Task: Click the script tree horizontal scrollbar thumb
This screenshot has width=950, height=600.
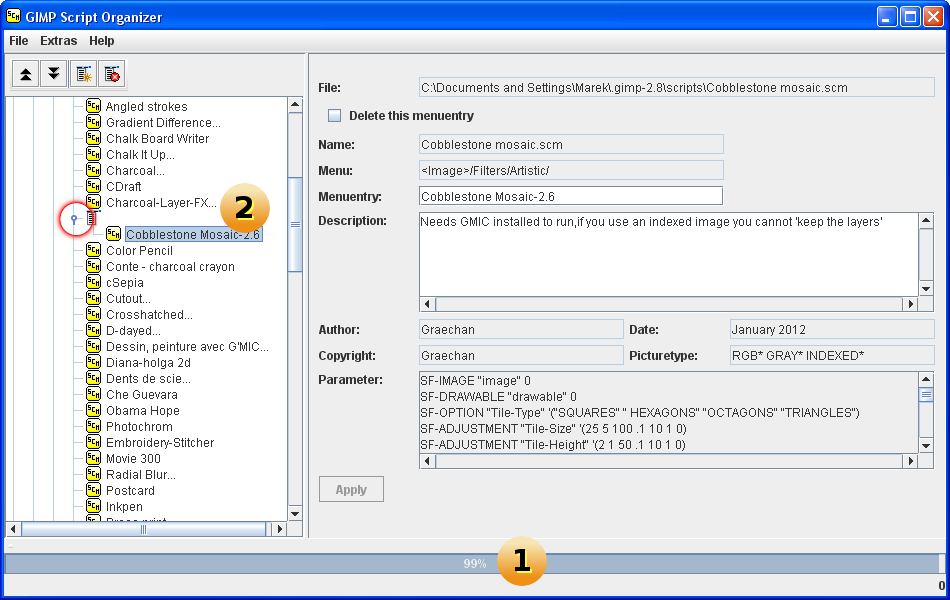Action: coord(144,529)
